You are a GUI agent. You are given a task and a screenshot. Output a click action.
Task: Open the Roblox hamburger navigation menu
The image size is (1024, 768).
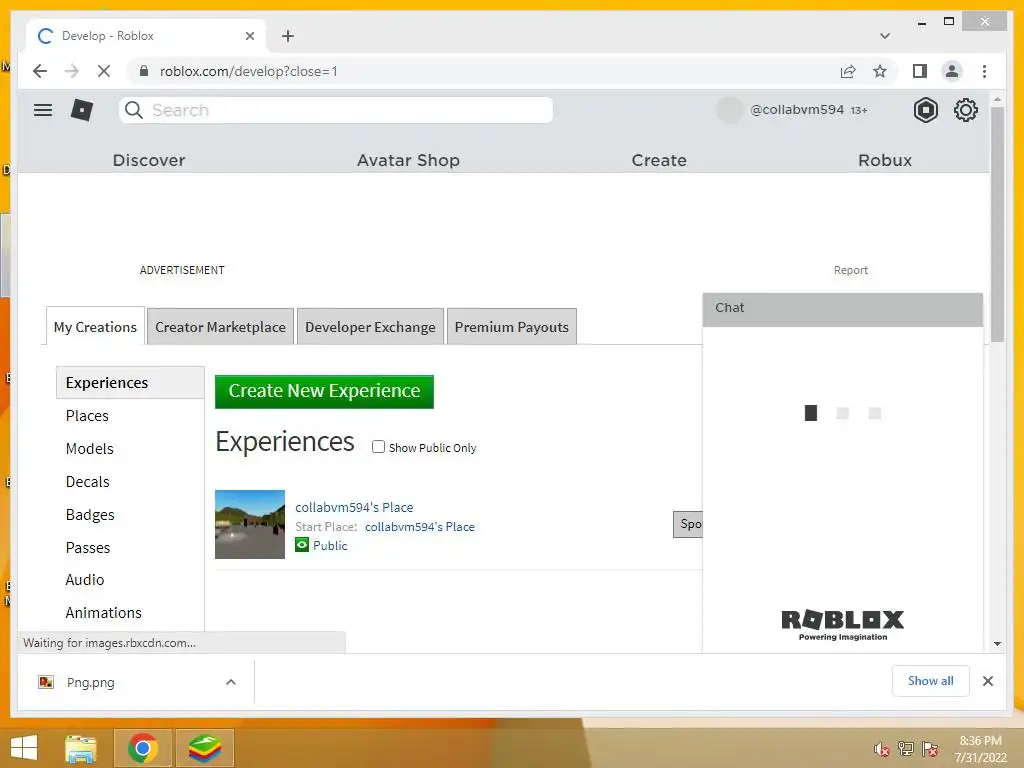(x=43, y=110)
